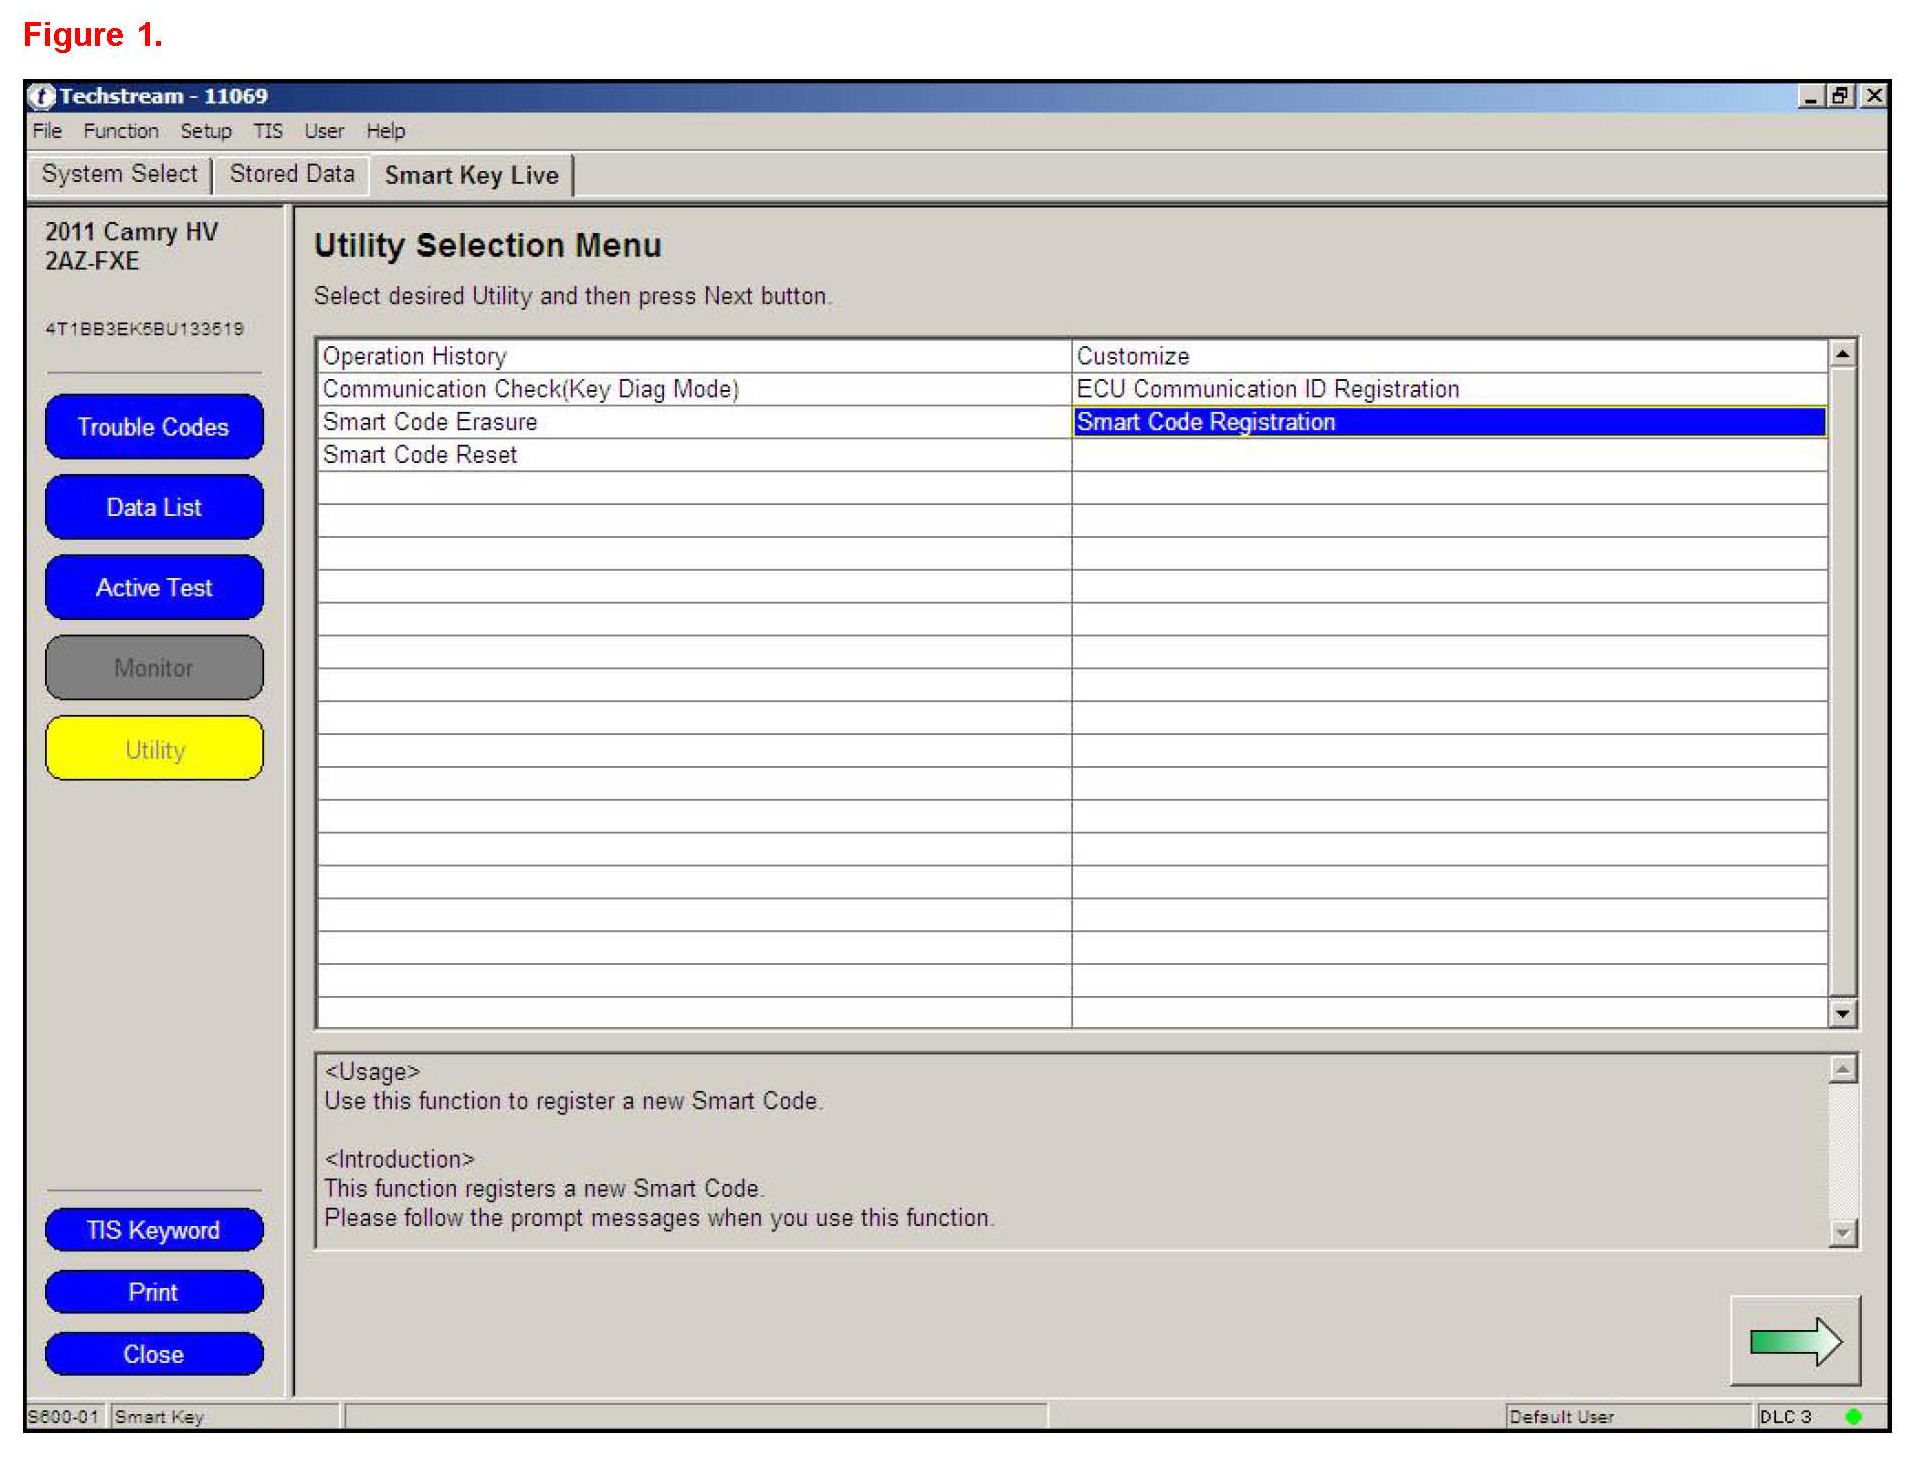Open the Function menu
Image resolution: width=1914 pixels, height=1461 pixels.
click(120, 131)
